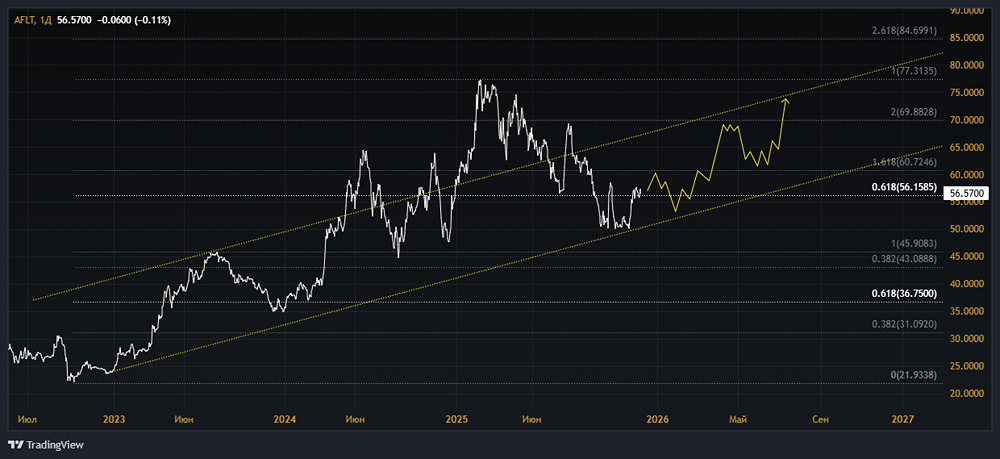The width and height of the screenshot is (1000, 459).
Task: Click the 20.0000 price axis label
Action: click(x=967, y=394)
